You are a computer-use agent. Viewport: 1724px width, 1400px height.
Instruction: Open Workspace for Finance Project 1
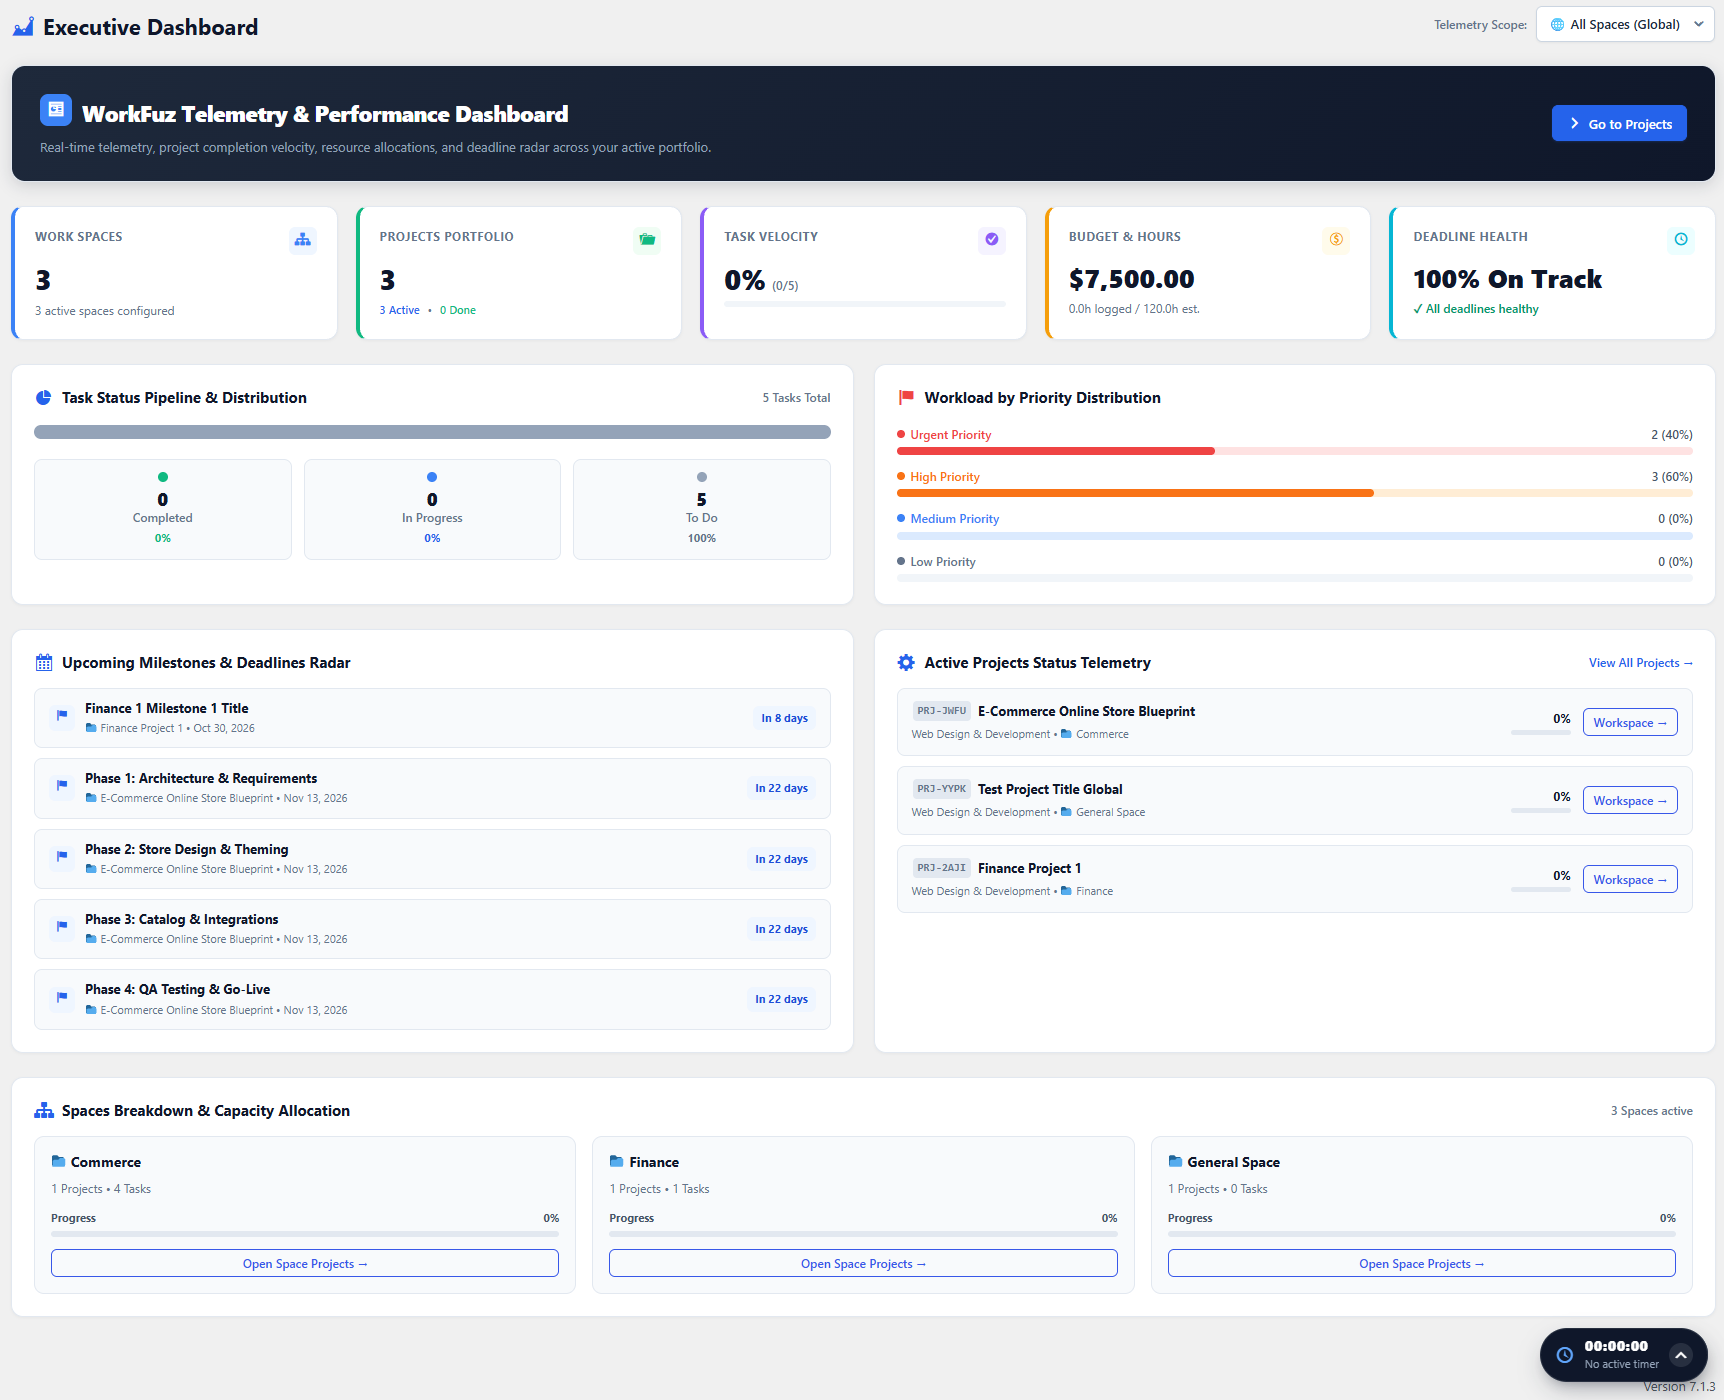pyautogui.click(x=1630, y=880)
